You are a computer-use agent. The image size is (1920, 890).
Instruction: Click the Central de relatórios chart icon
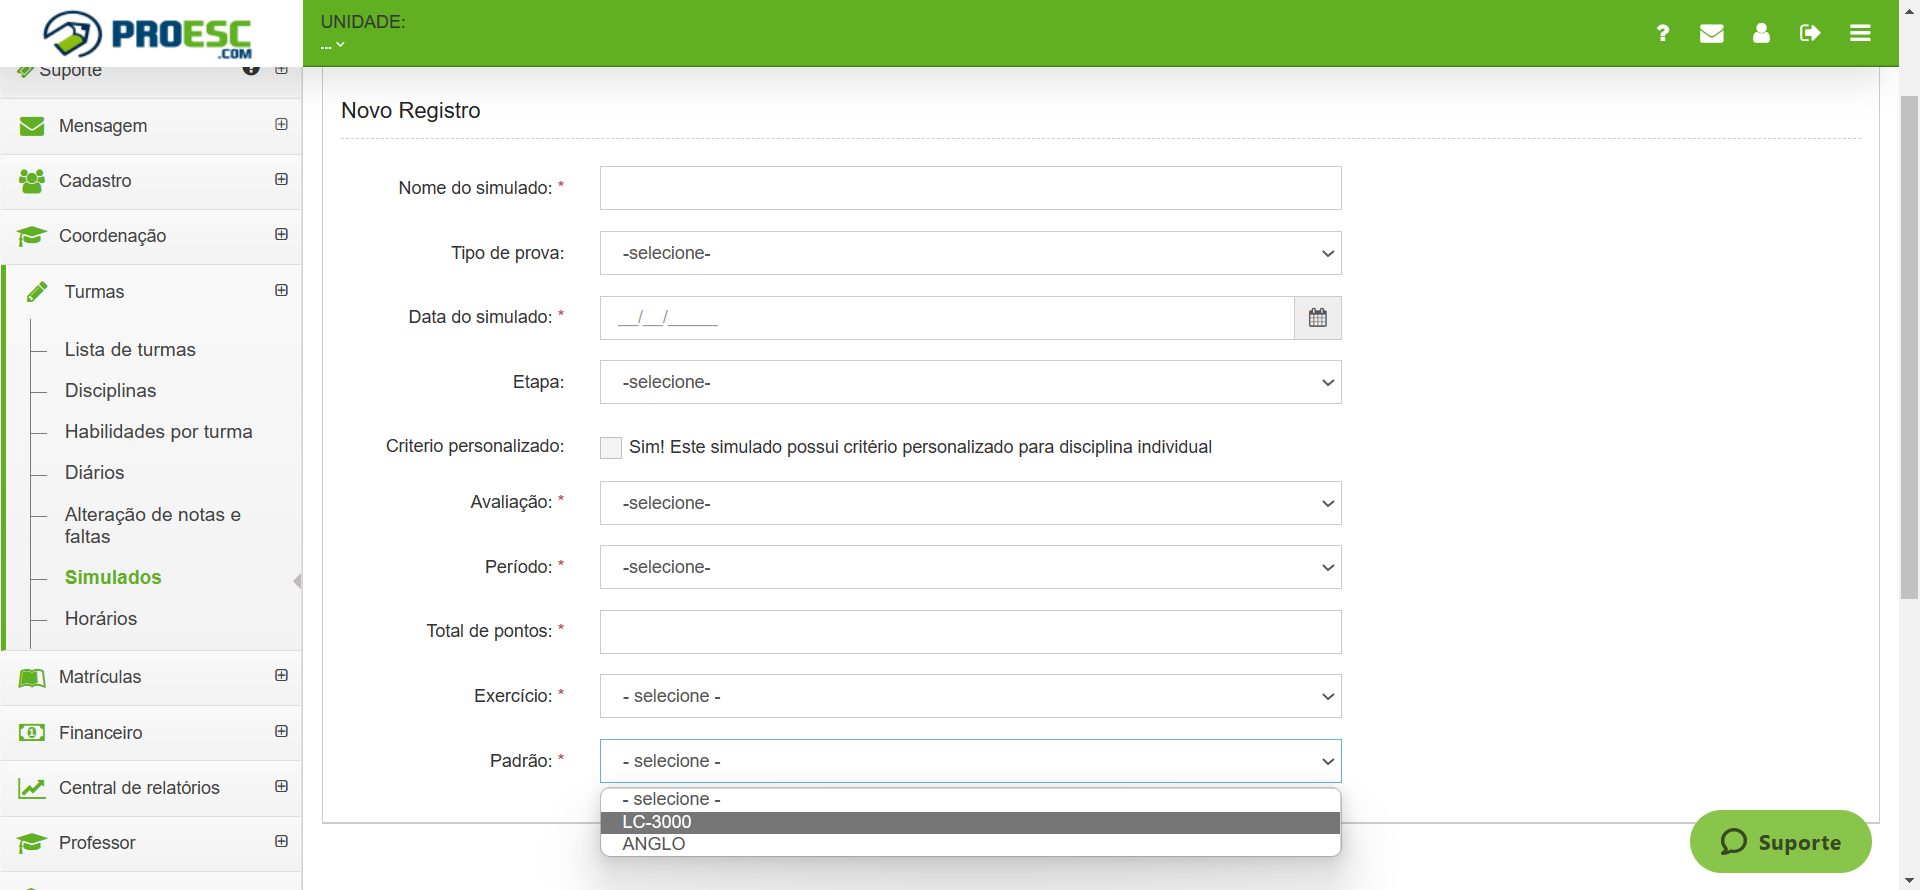(x=32, y=788)
